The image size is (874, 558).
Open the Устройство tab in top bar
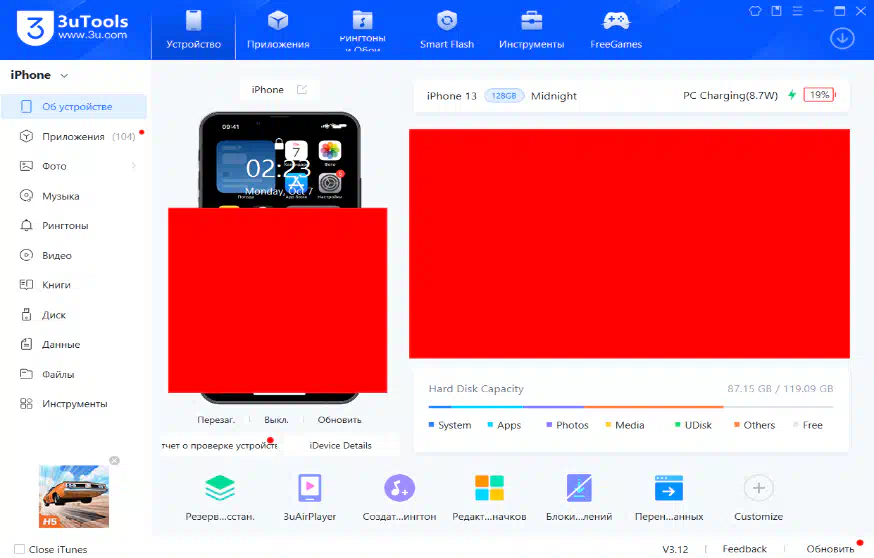point(193,30)
